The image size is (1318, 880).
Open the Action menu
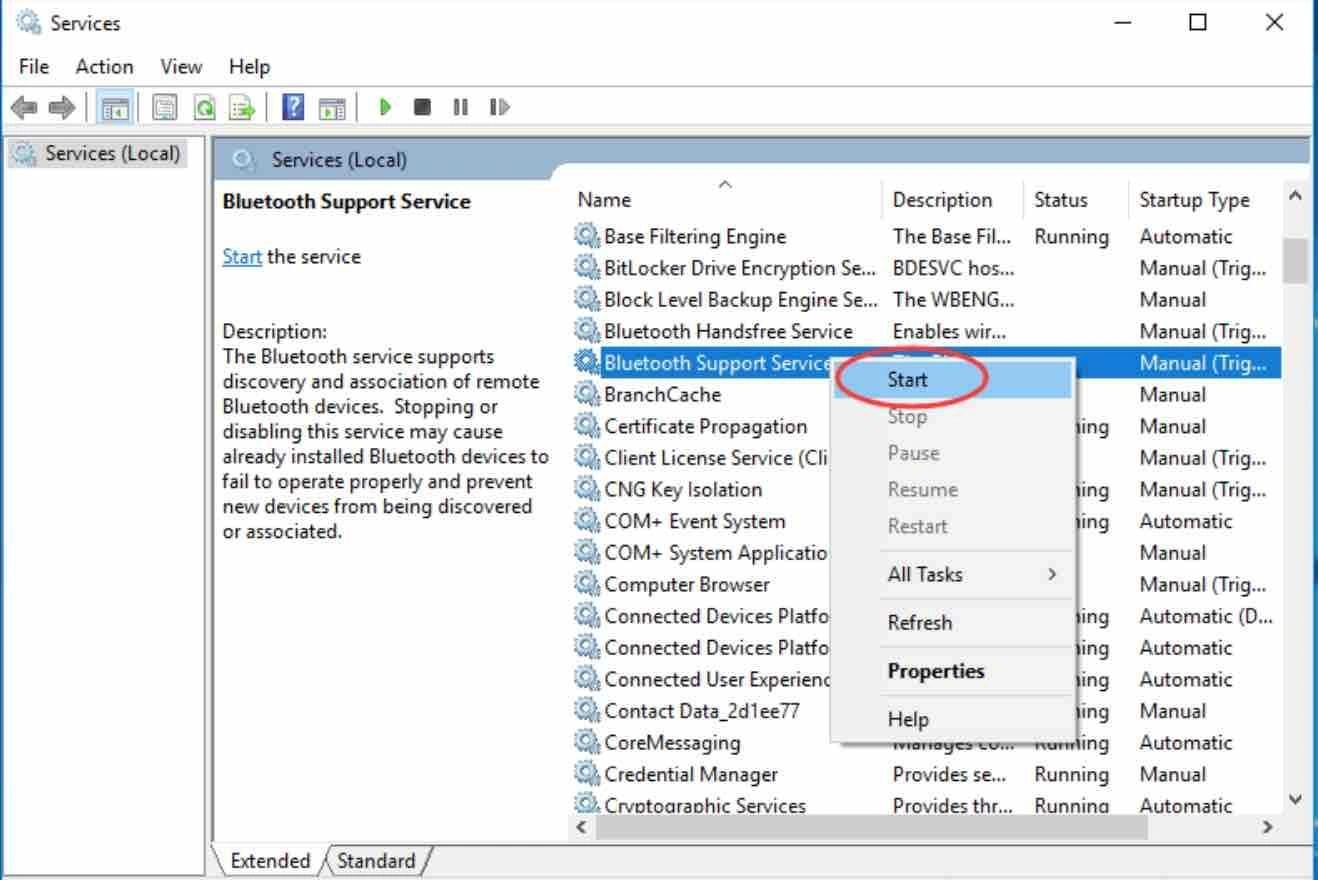(104, 67)
